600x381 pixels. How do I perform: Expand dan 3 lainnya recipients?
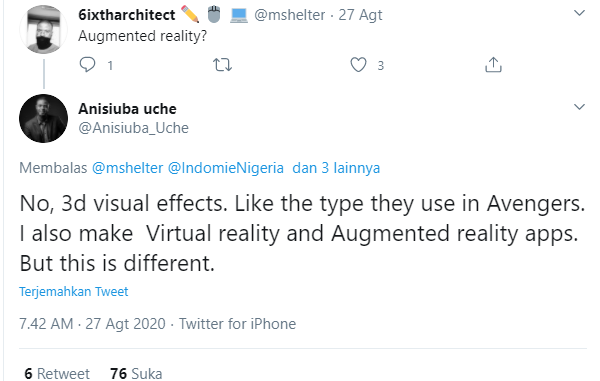[336, 168]
